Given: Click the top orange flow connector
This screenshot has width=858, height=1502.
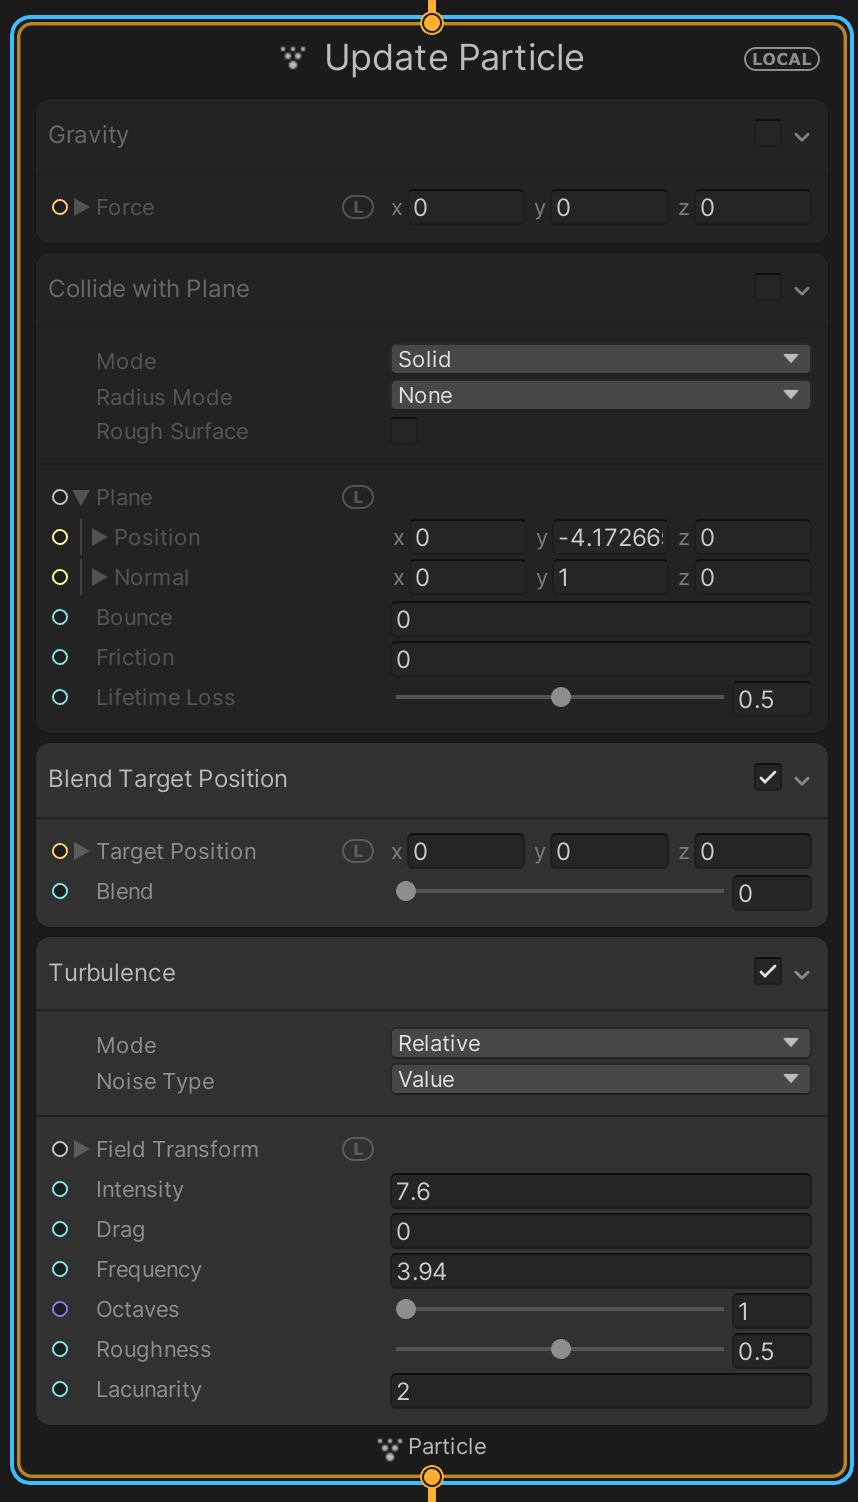Looking at the screenshot, I should point(431,22).
